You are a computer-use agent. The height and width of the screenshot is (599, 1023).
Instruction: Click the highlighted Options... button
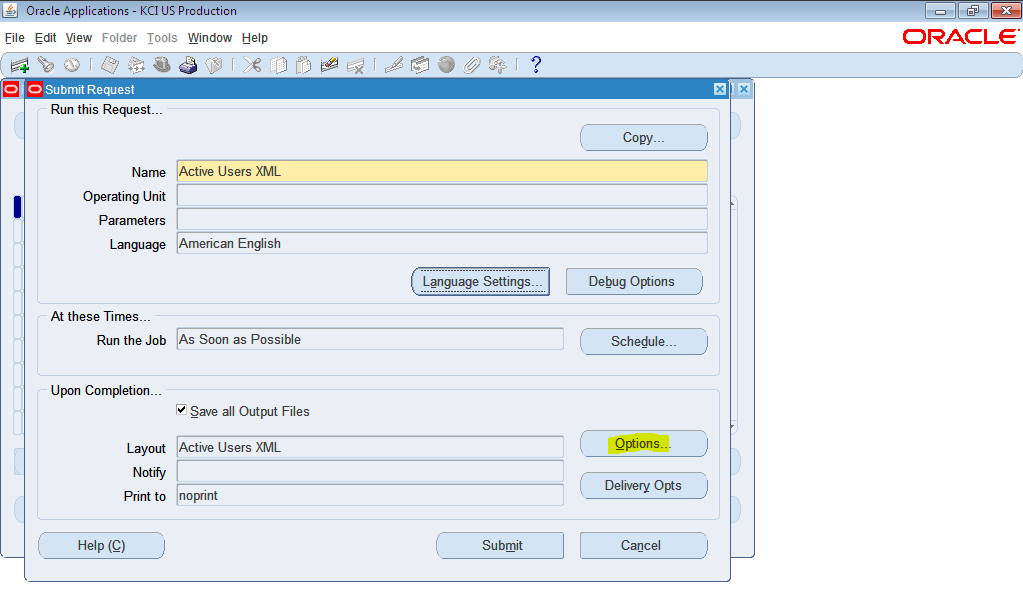tap(643, 444)
